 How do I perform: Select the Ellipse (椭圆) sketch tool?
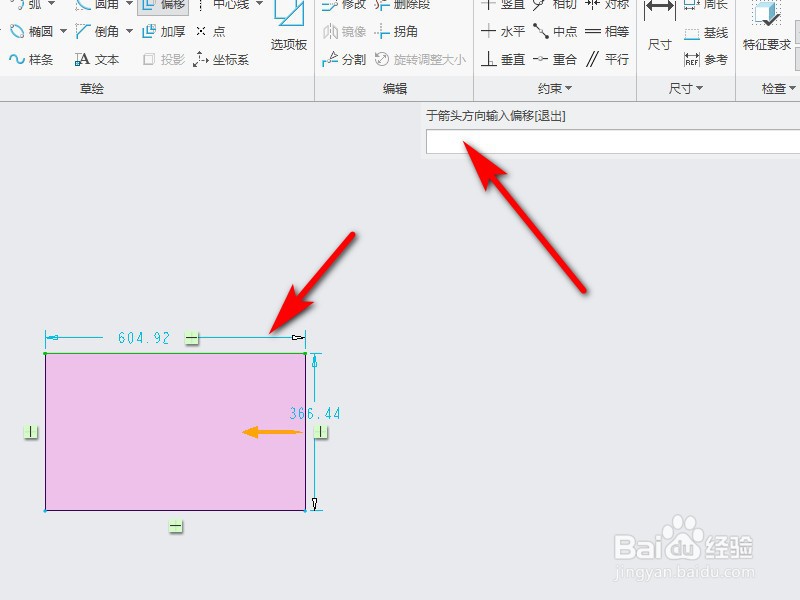tap(31, 32)
